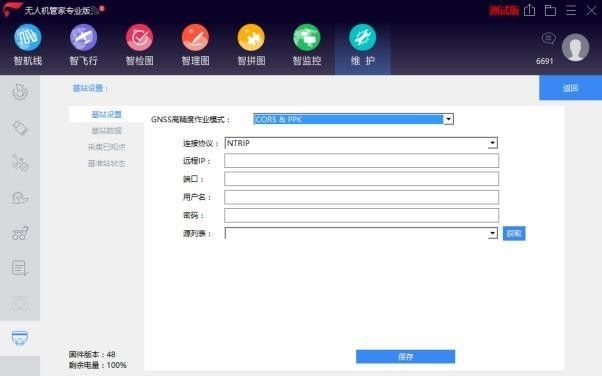Click the GNSS高精度作业模式 label
The height and width of the screenshot is (376, 602).
(x=190, y=119)
